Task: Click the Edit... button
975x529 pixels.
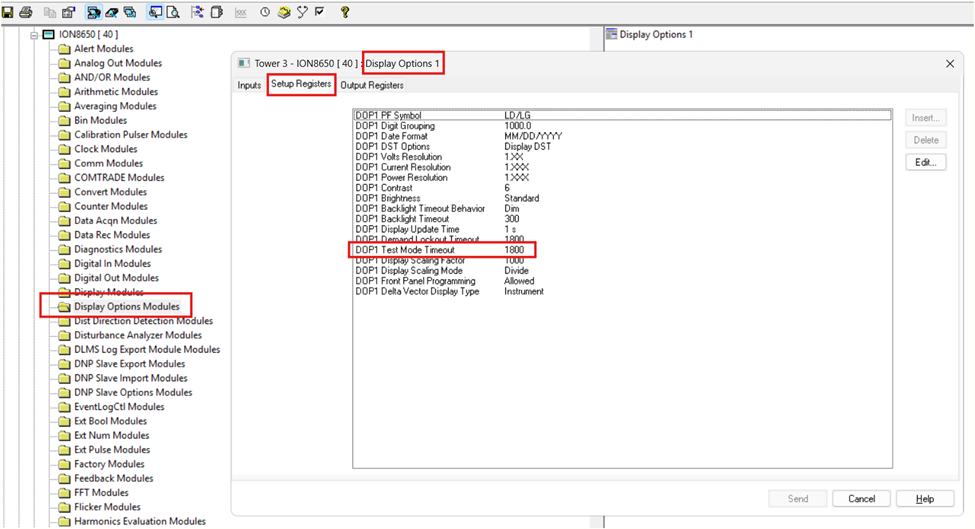Action: [926, 162]
